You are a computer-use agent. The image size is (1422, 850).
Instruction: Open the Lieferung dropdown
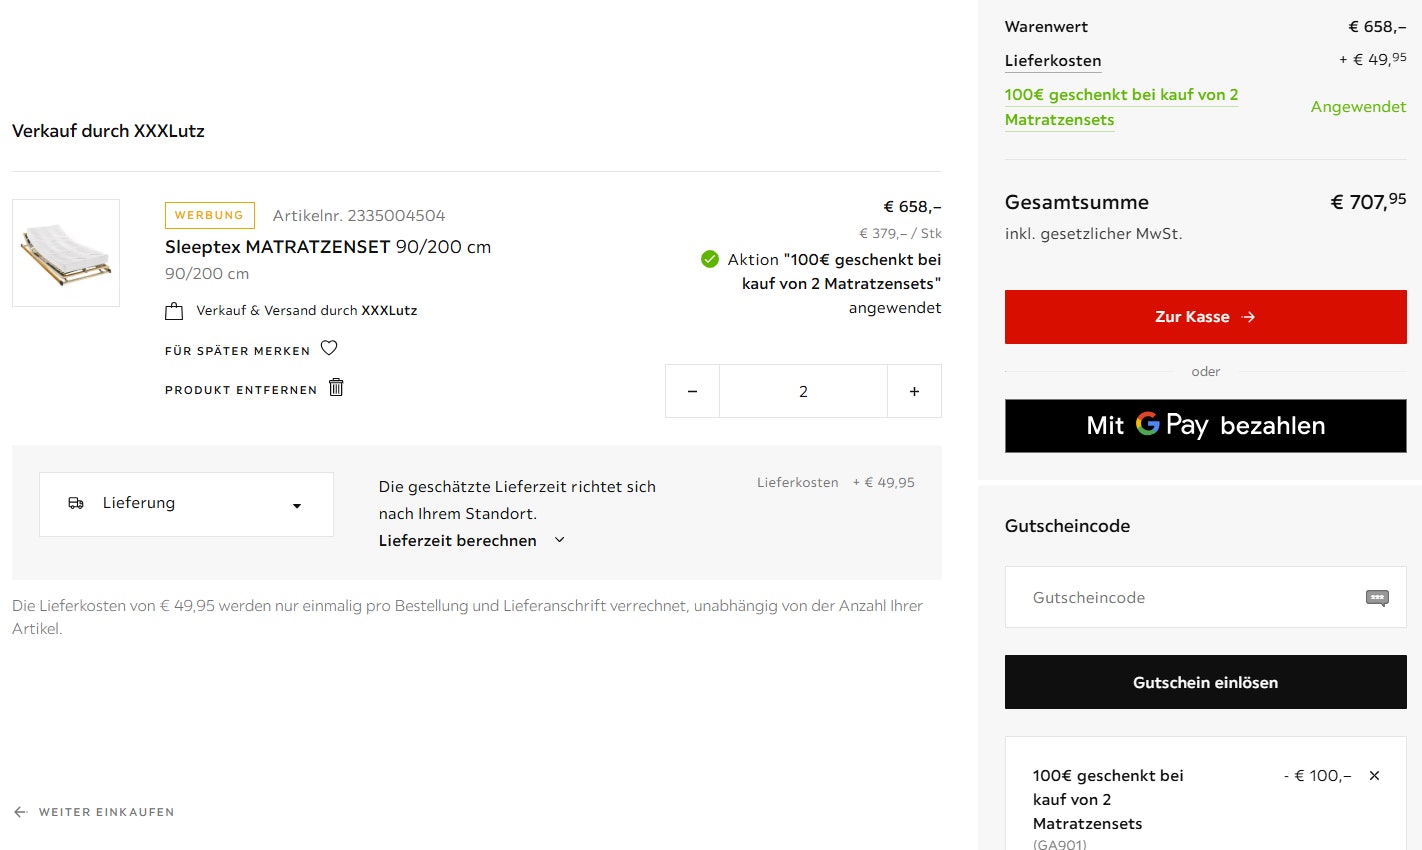pos(186,504)
